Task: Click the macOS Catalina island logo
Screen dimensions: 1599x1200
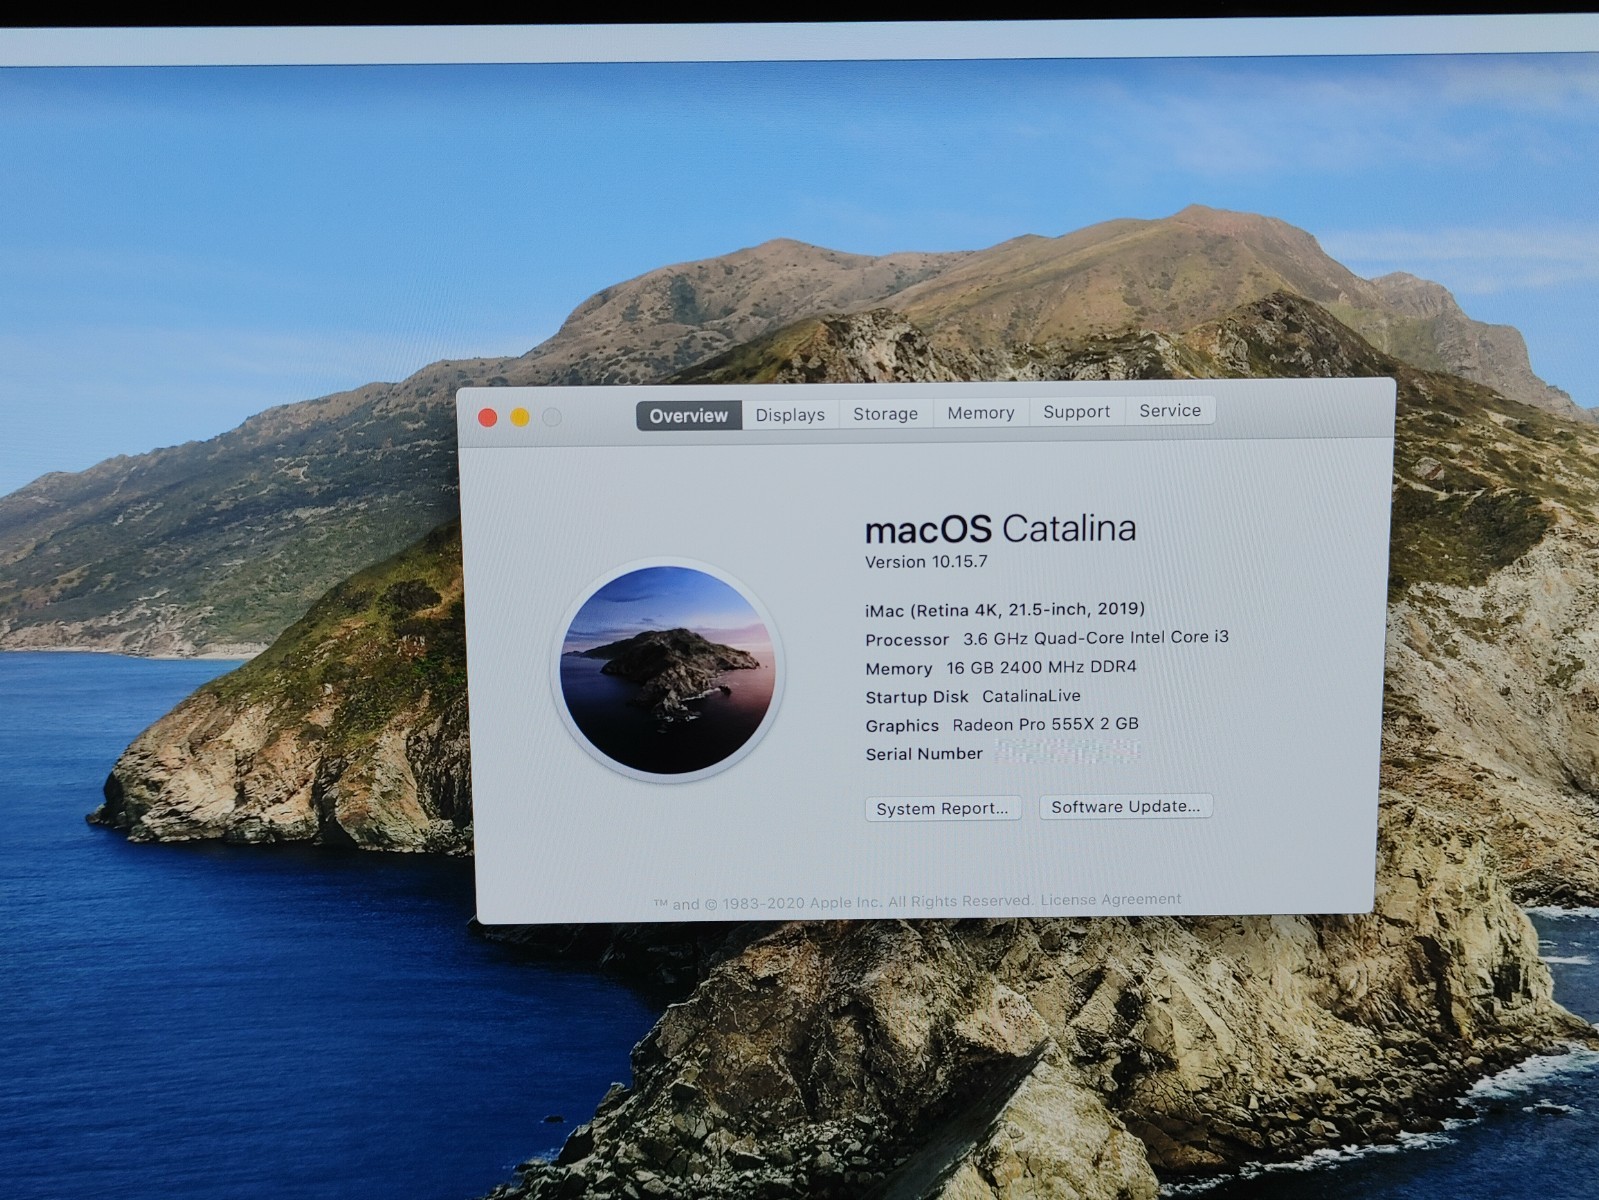Action: pos(668,669)
